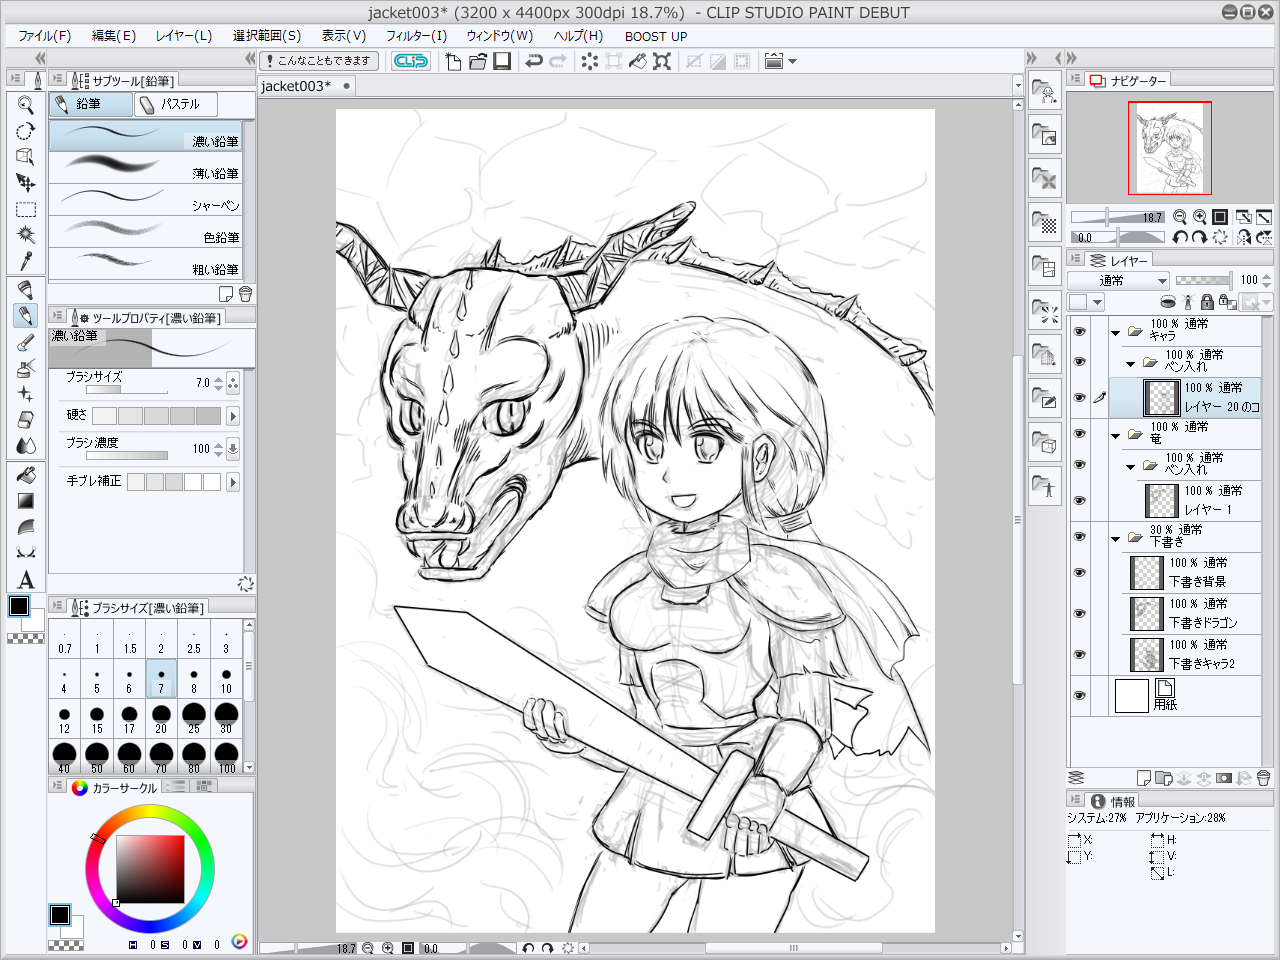
Task: Choose the 薄い鉛筆 brush preset
Action: [146, 167]
